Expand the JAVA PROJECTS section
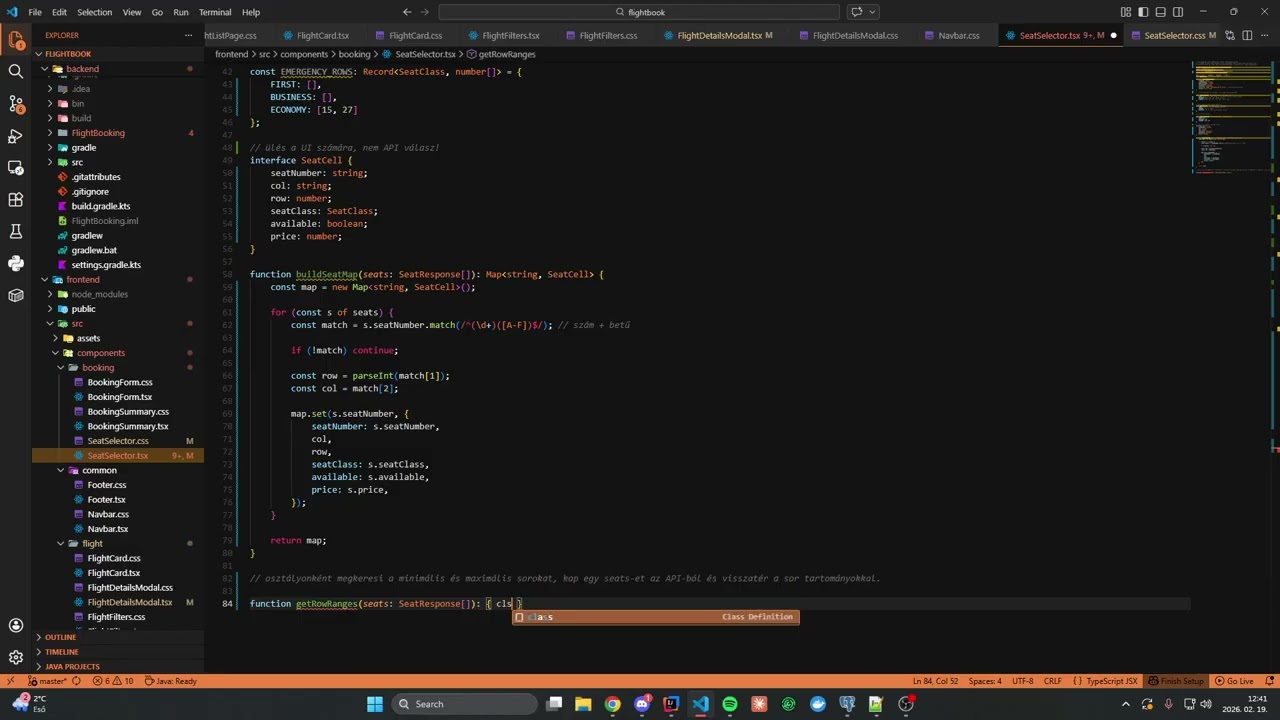 72,666
